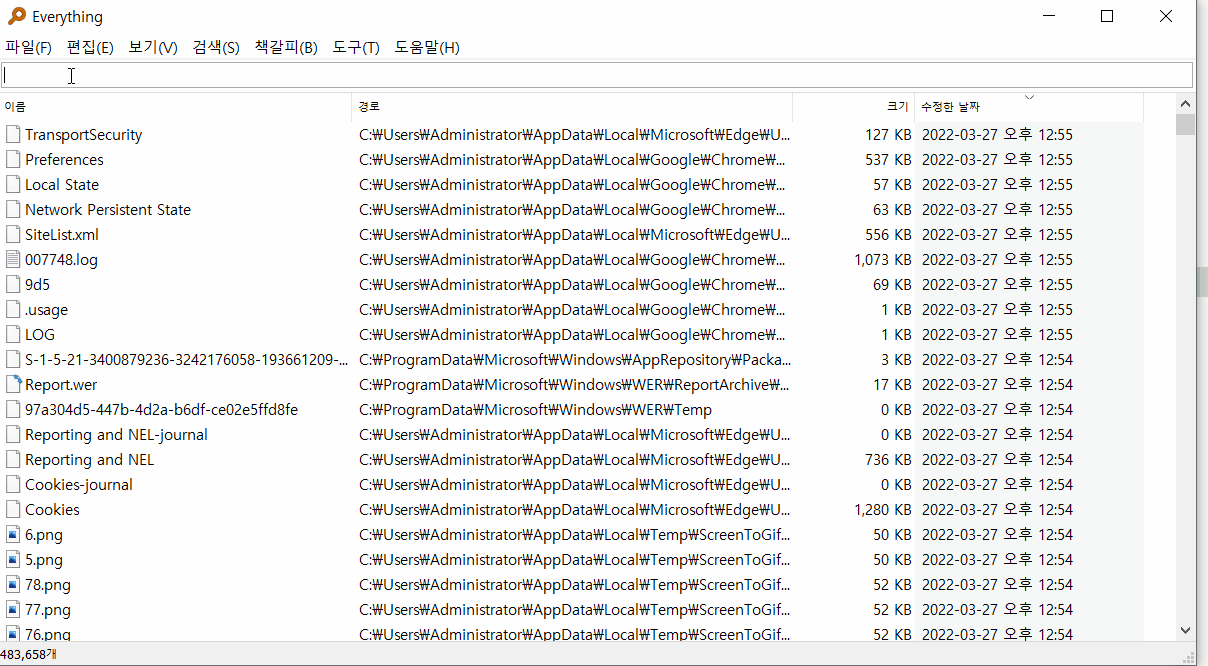Screen dimensions: 1208x666
Task: Click the Report.wer file icon
Action: 13,384
